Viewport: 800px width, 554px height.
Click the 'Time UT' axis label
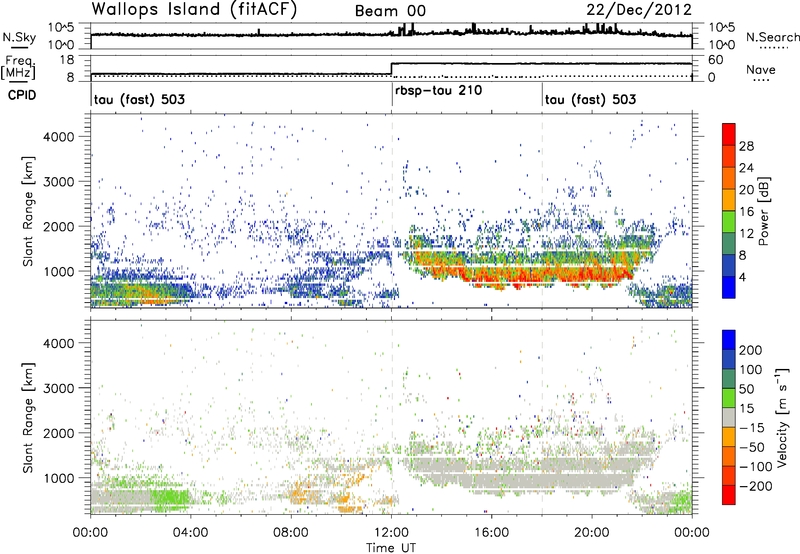[x=391, y=547]
